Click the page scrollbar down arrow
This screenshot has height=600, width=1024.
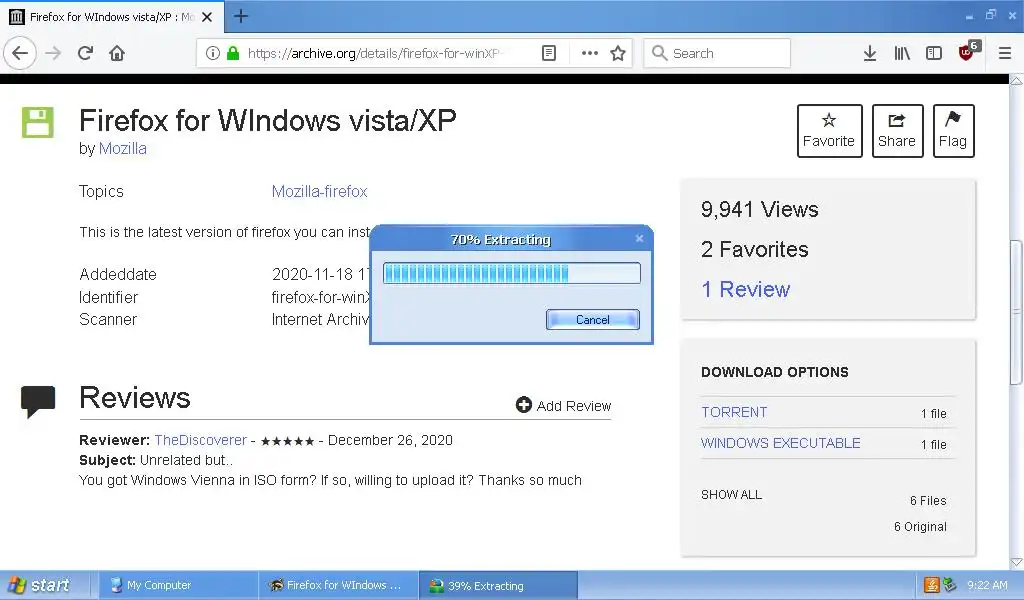point(1017,562)
